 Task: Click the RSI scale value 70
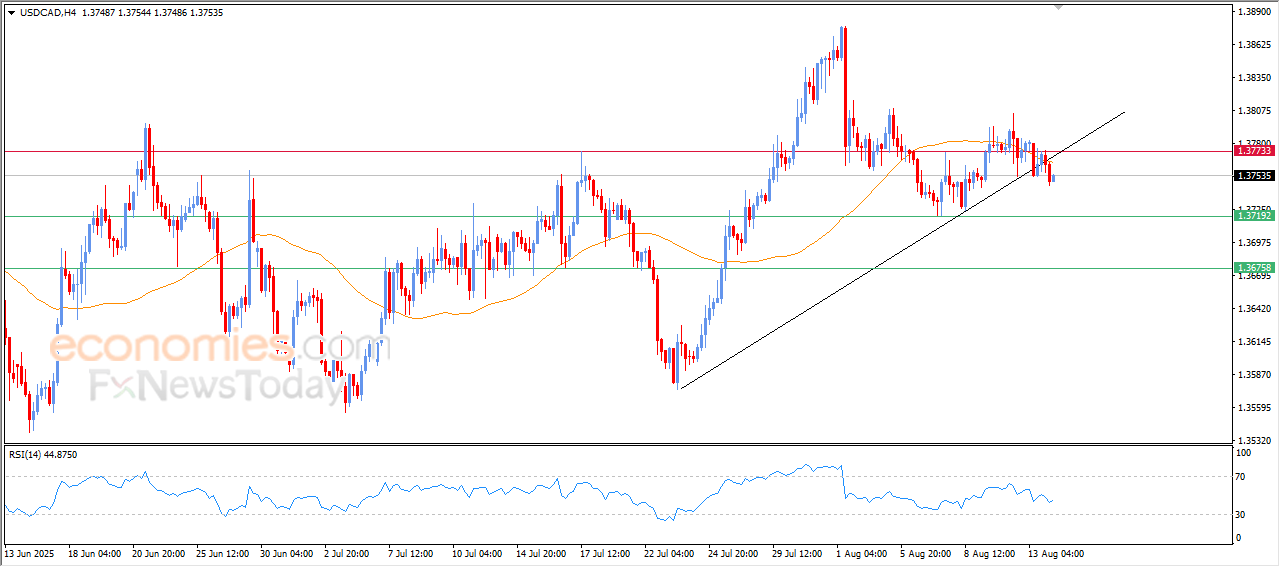coord(1242,477)
